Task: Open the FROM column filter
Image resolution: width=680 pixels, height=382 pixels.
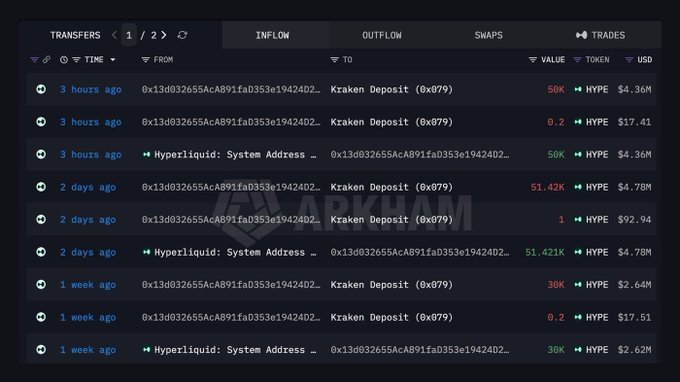Action: pos(146,60)
